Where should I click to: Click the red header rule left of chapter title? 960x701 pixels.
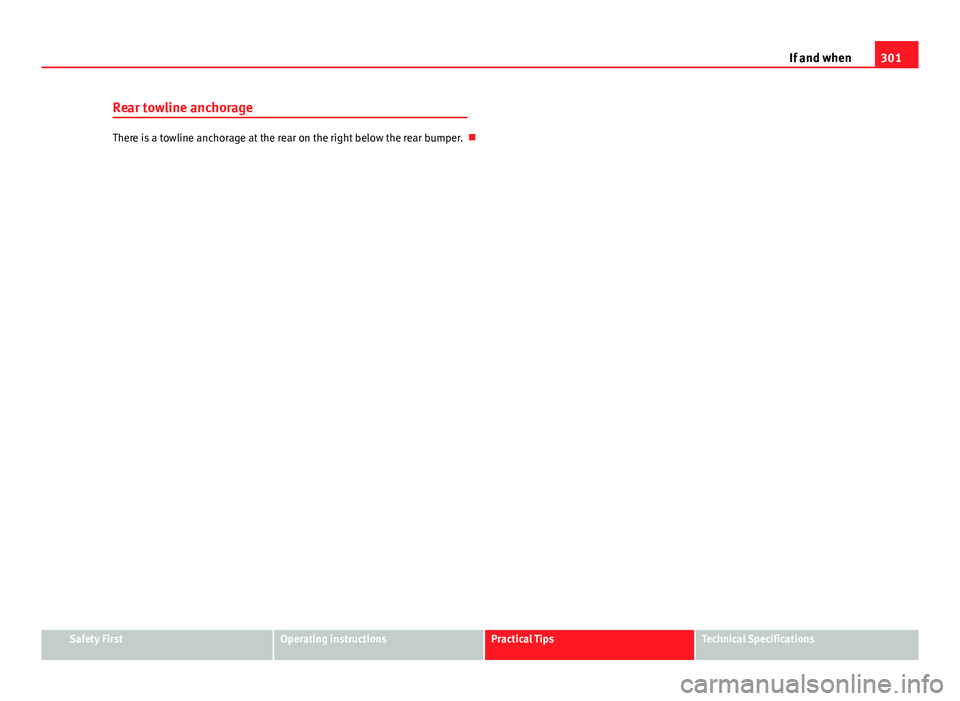(400, 68)
